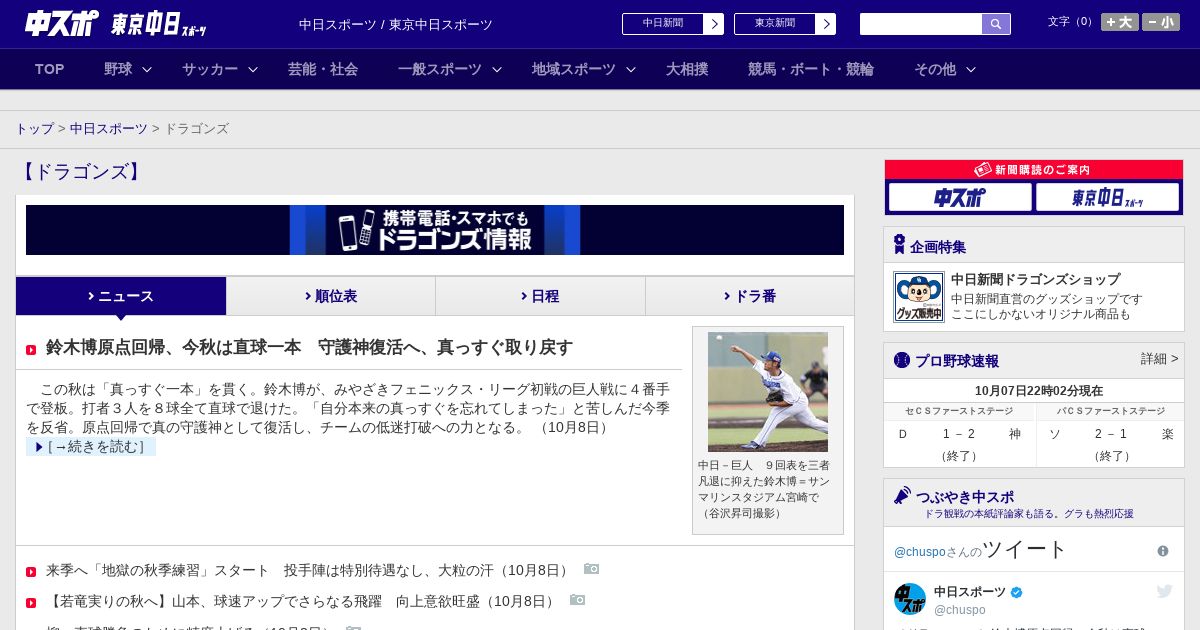Viewport: 1200px width, 630px height.
Task: Click the 東京新聞 arrow icon
Action: click(x=826, y=24)
